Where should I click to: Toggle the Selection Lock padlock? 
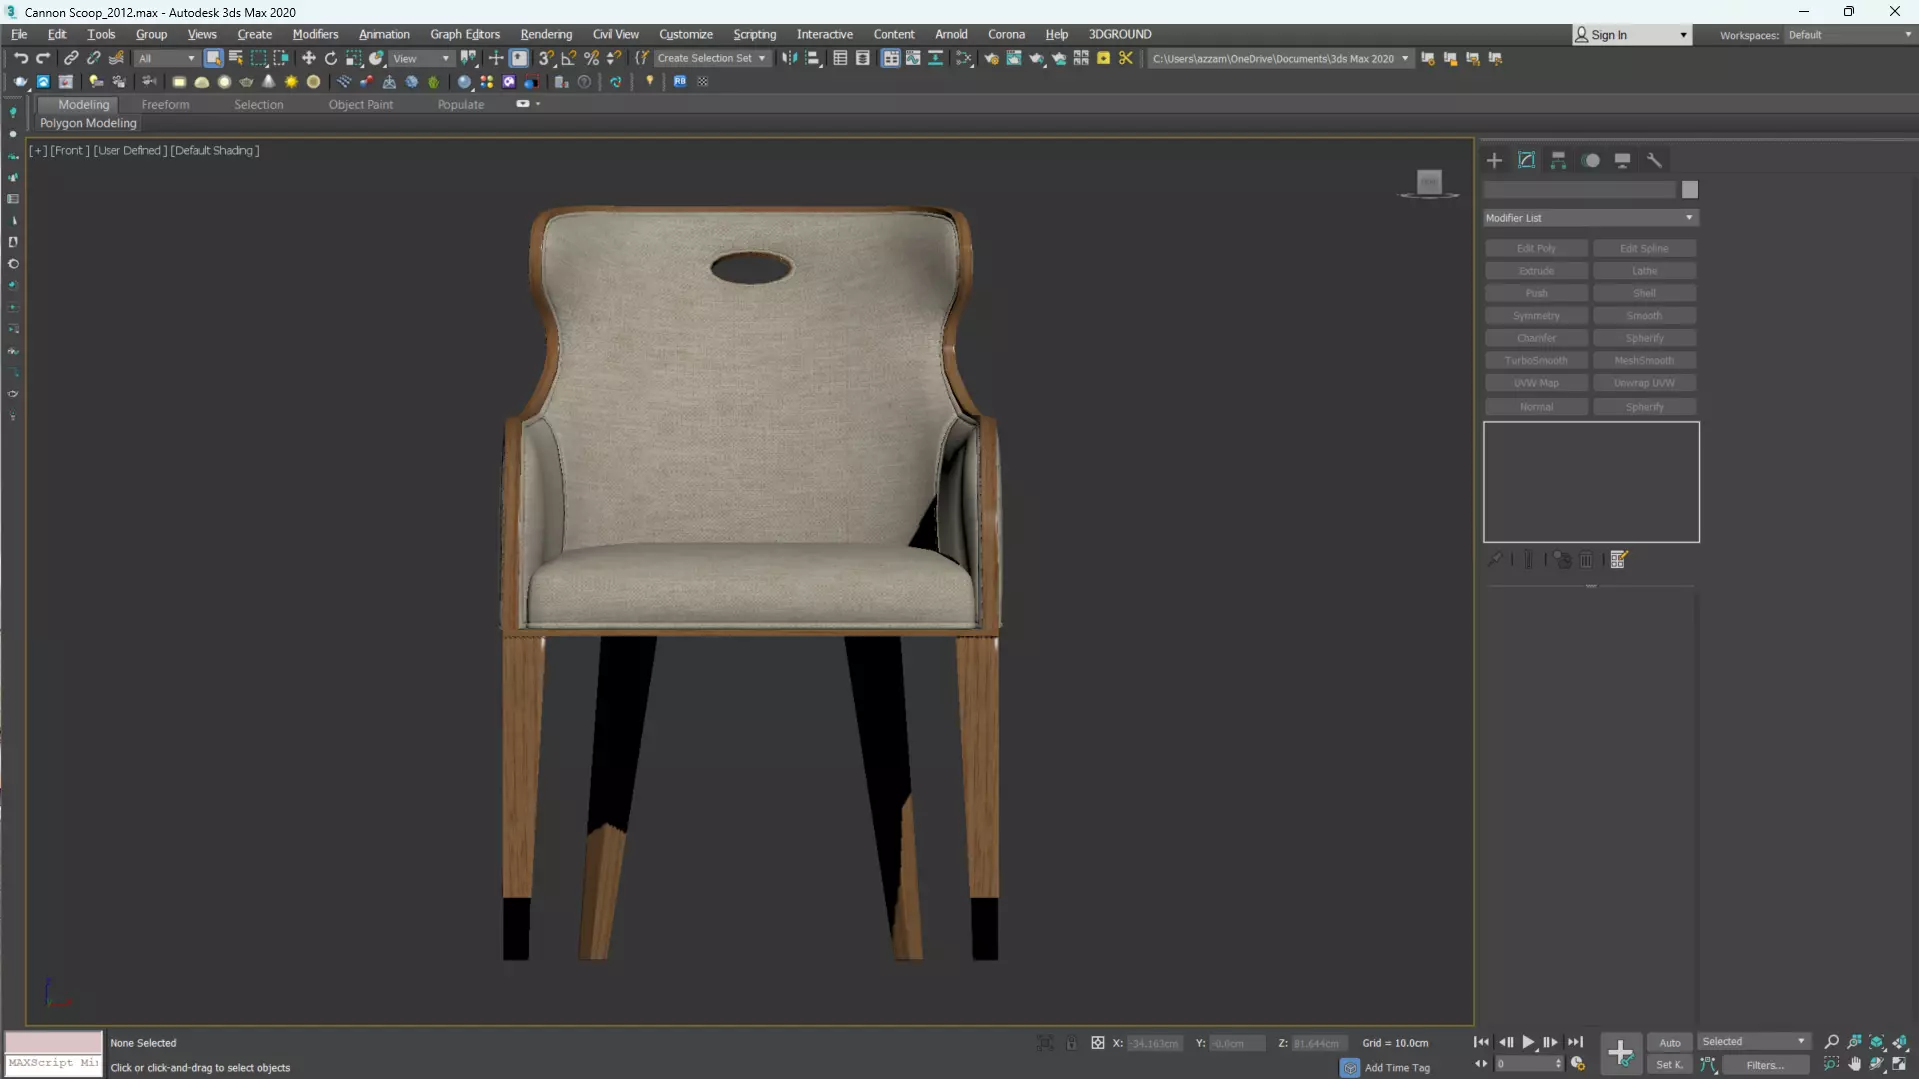pos(1071,1043)
